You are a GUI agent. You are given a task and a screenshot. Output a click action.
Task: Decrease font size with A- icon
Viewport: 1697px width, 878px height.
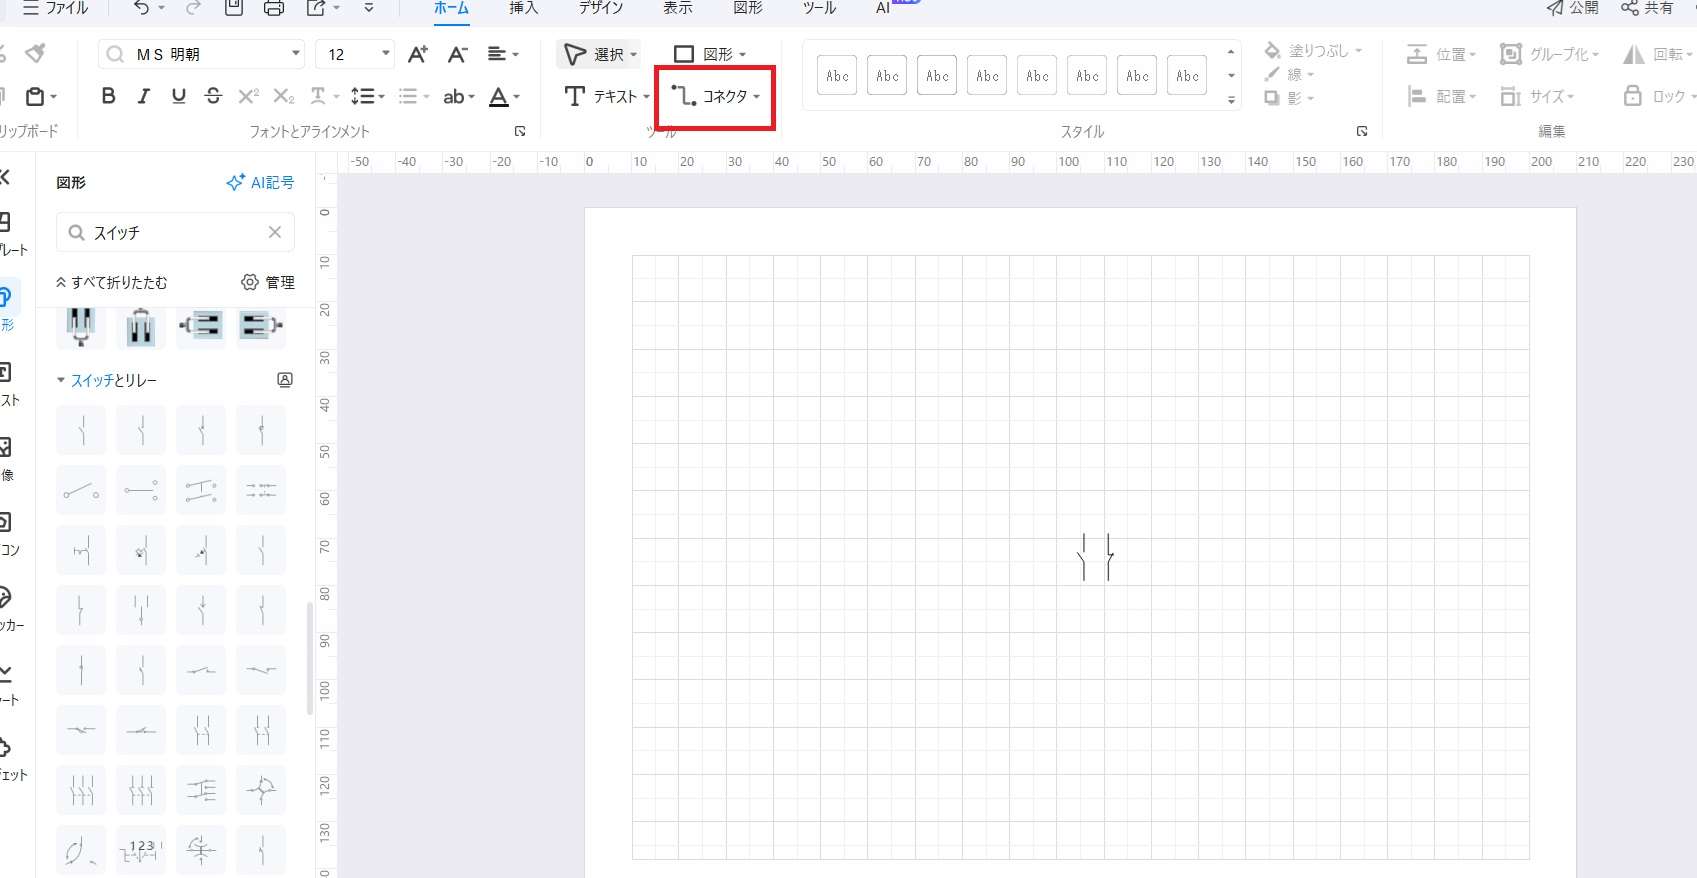[457, 54]
